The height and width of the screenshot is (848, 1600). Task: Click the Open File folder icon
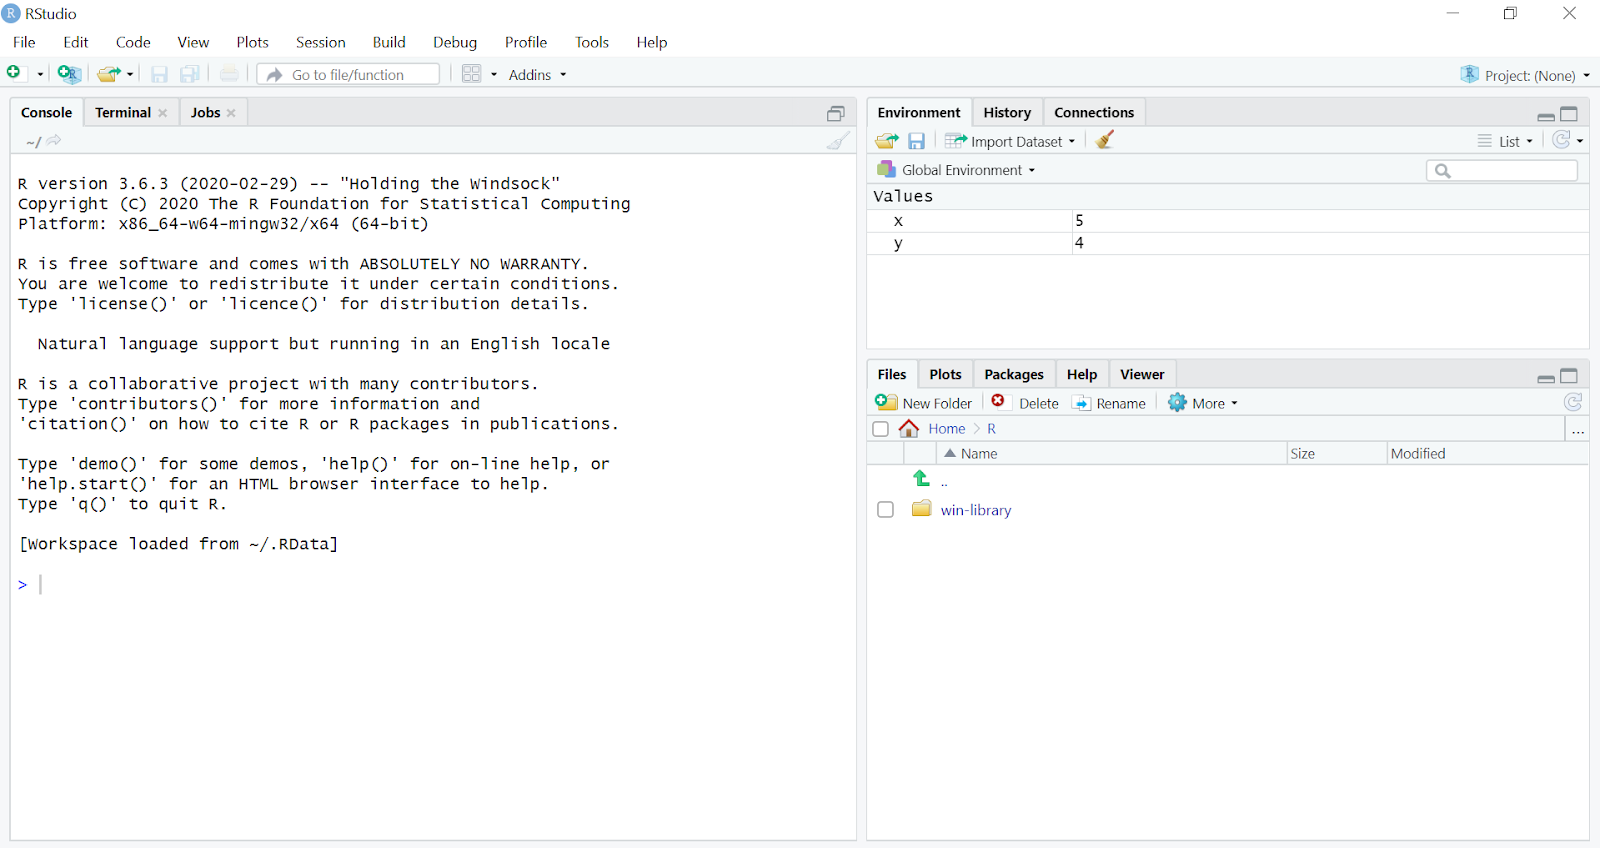[x=108, y=74]
